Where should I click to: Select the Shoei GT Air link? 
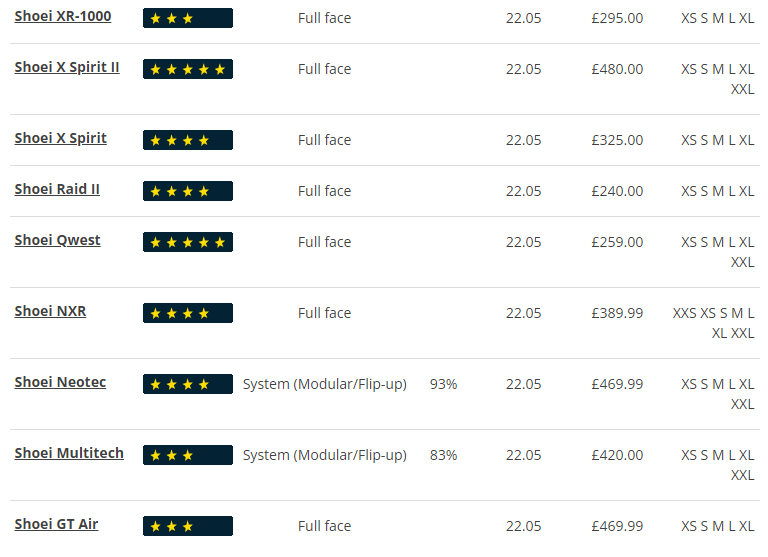pos(56,525)
